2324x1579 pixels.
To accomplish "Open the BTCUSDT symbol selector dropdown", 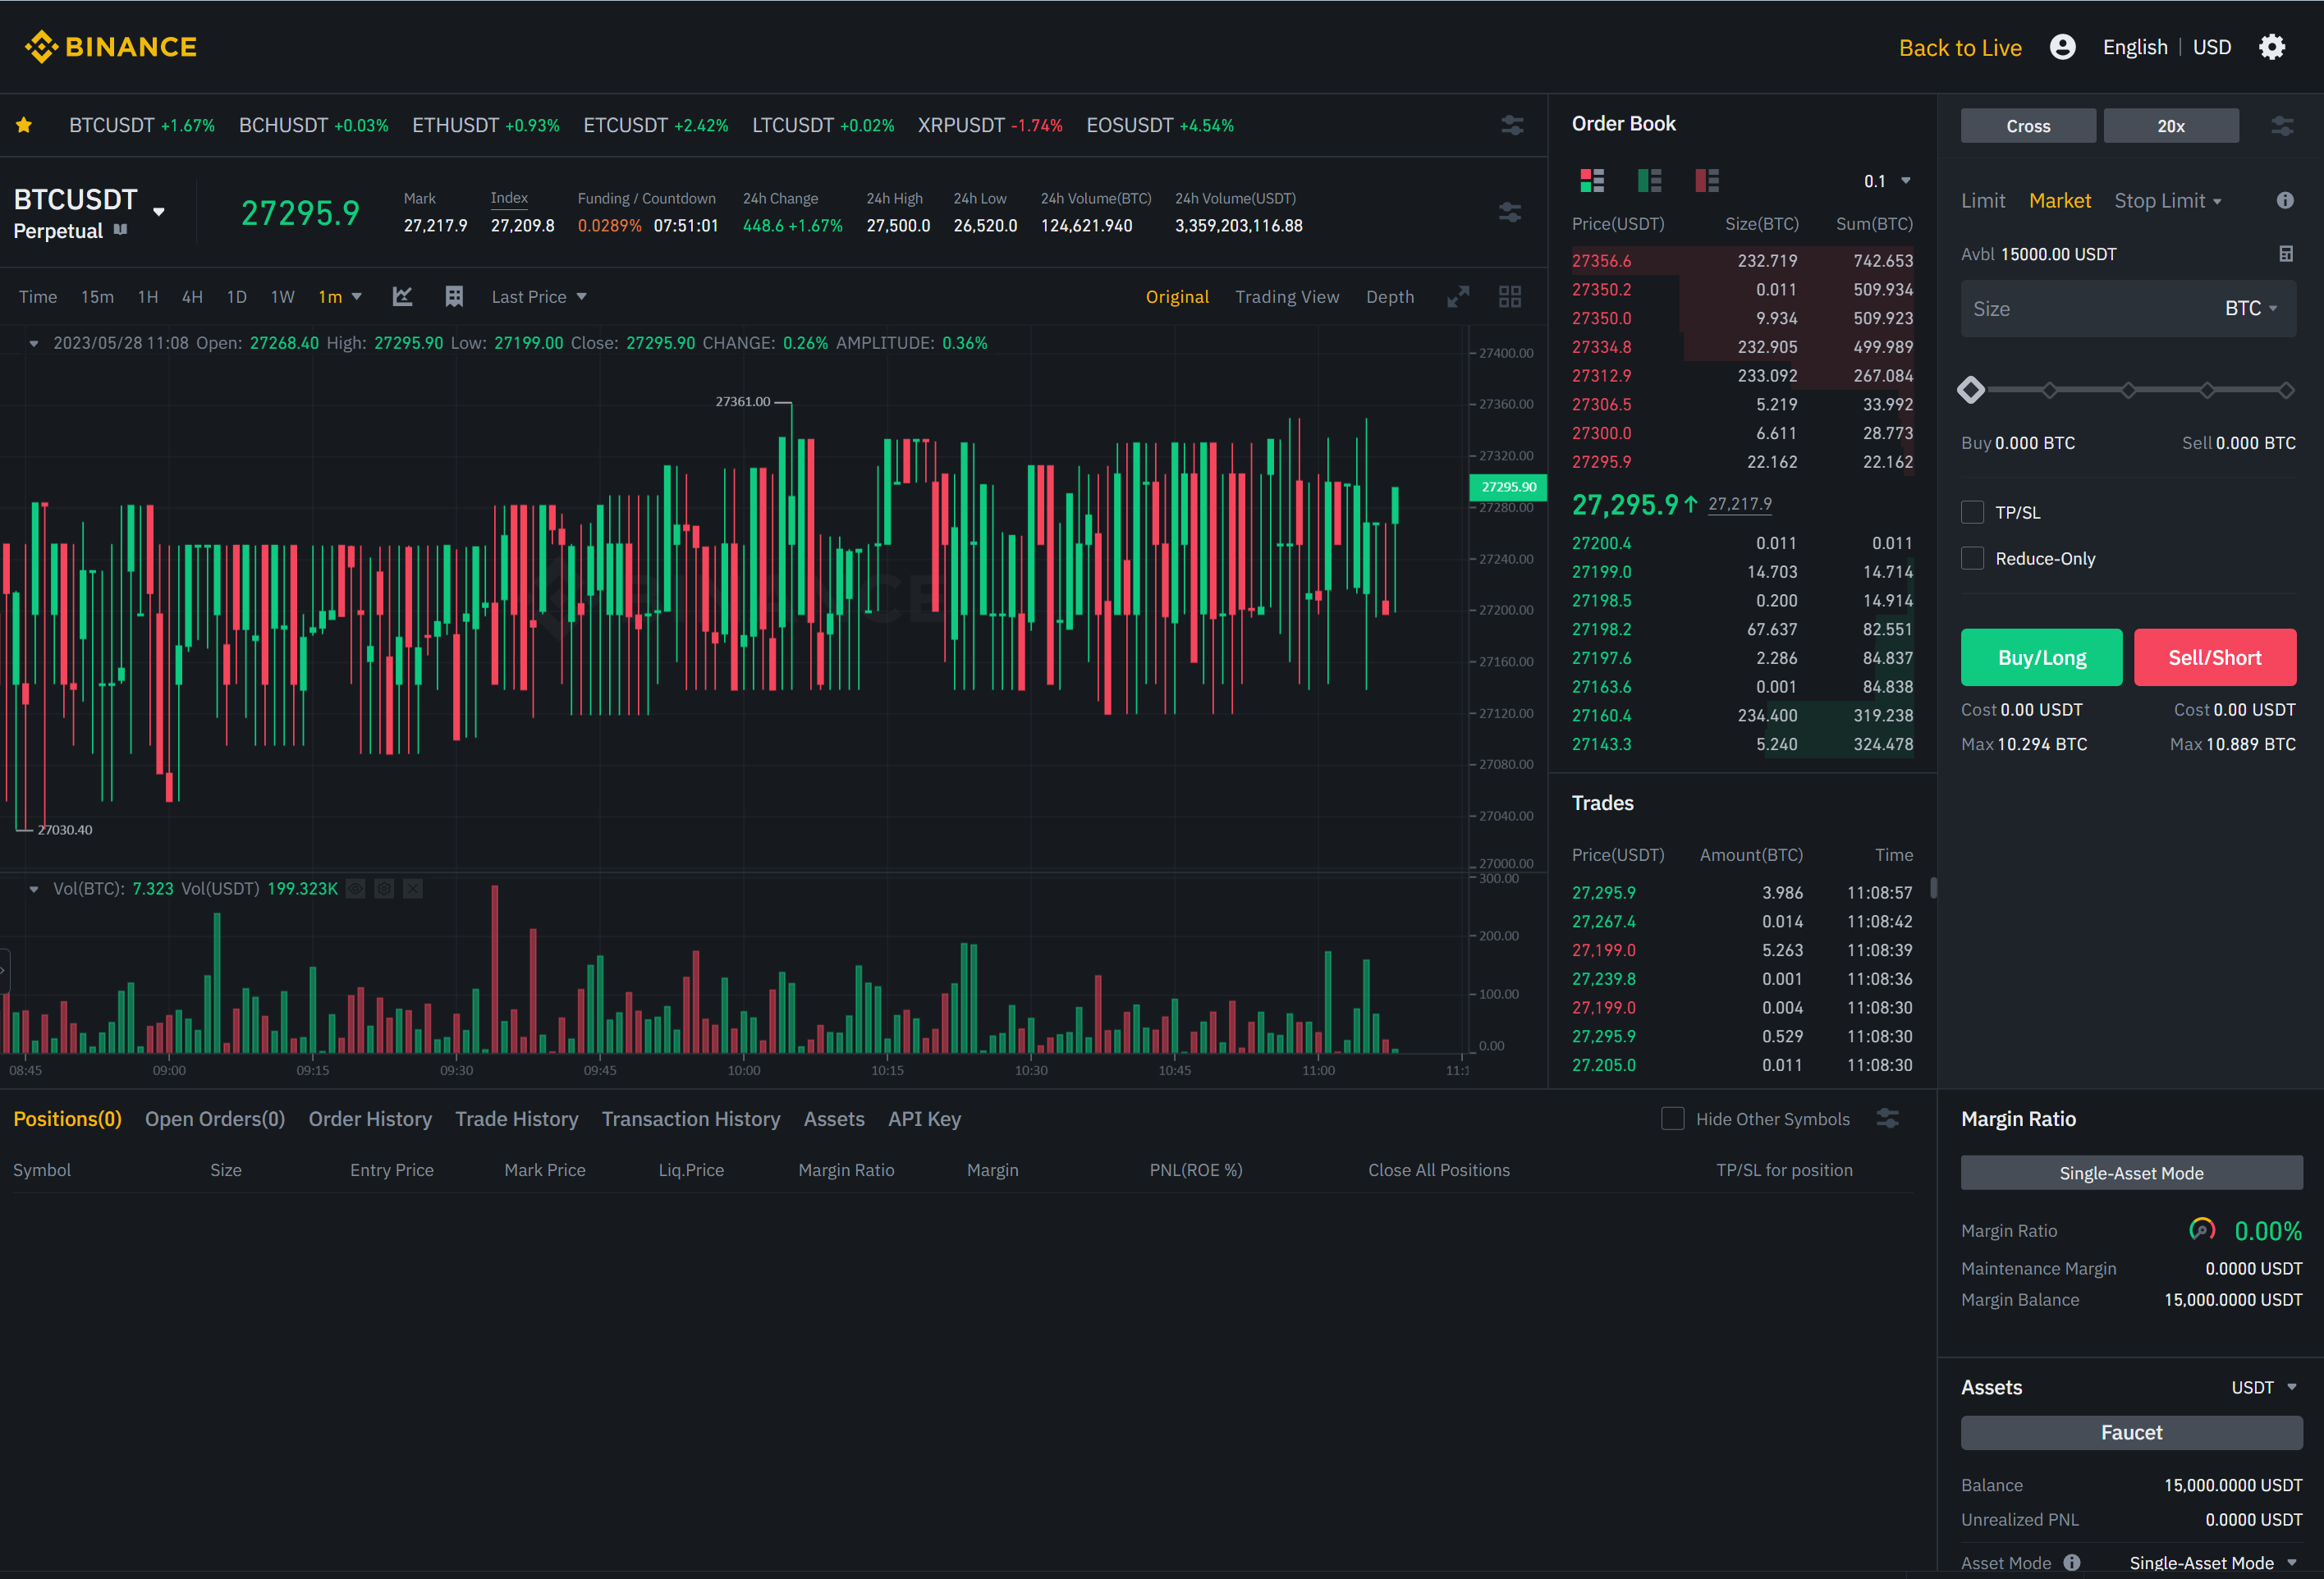I will pos(159,211).
